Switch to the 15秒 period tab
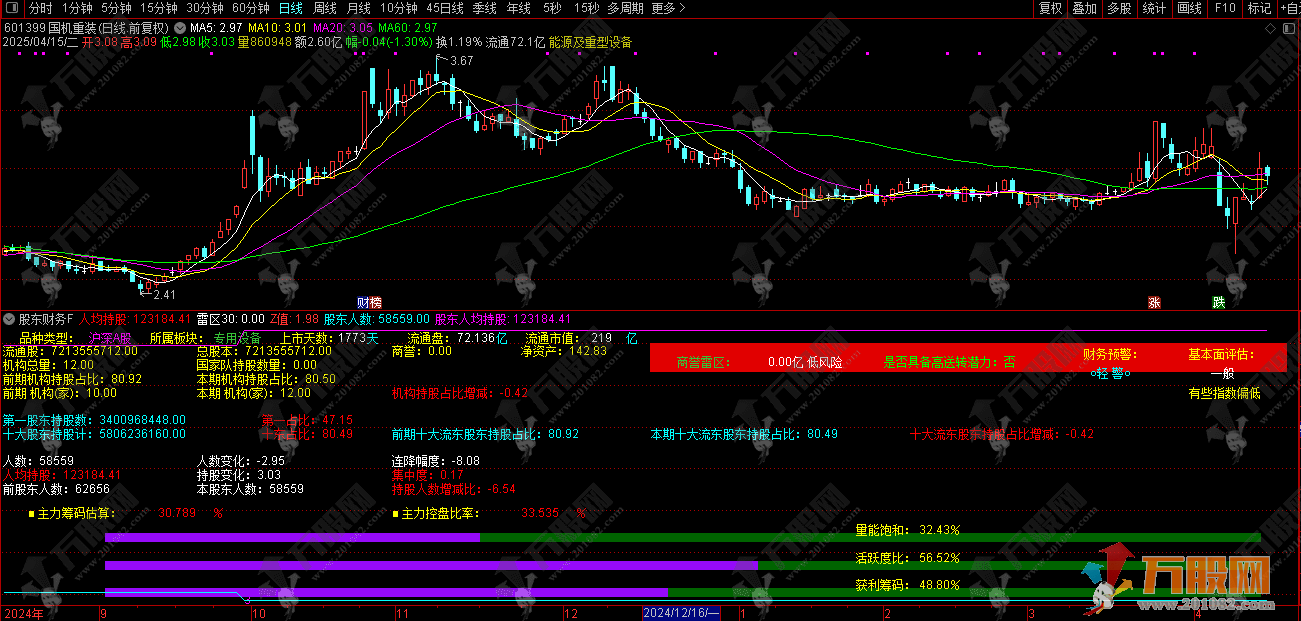1301x621 pixels. pos(585,8)
